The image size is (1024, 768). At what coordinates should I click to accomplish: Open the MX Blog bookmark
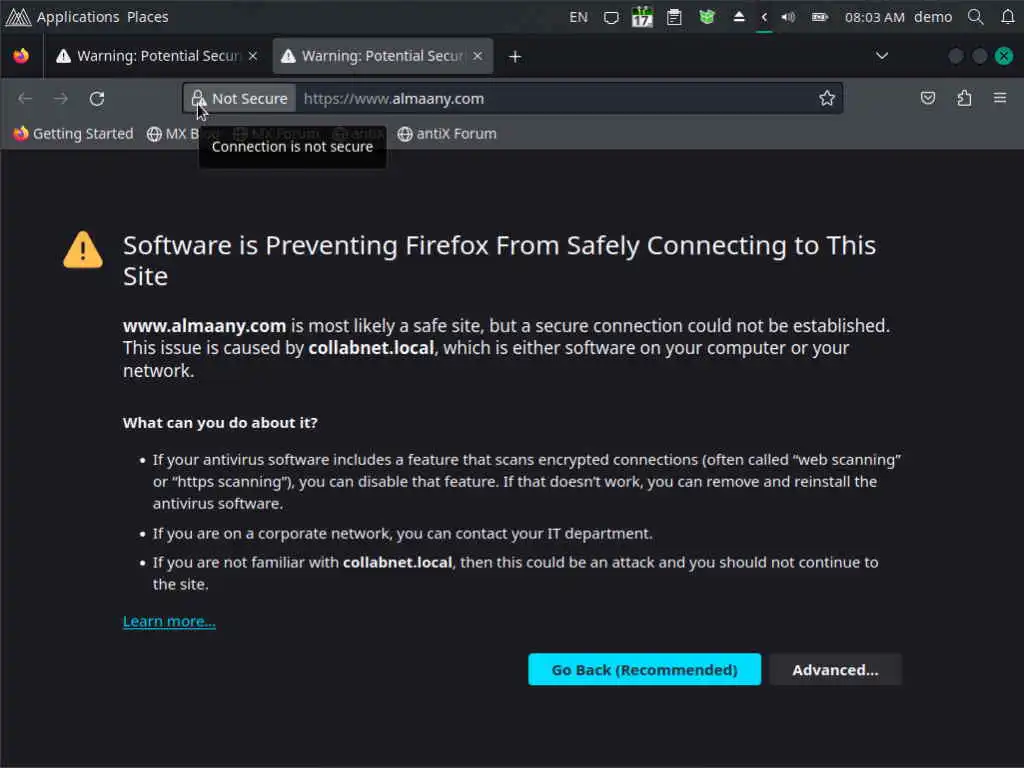172,134
